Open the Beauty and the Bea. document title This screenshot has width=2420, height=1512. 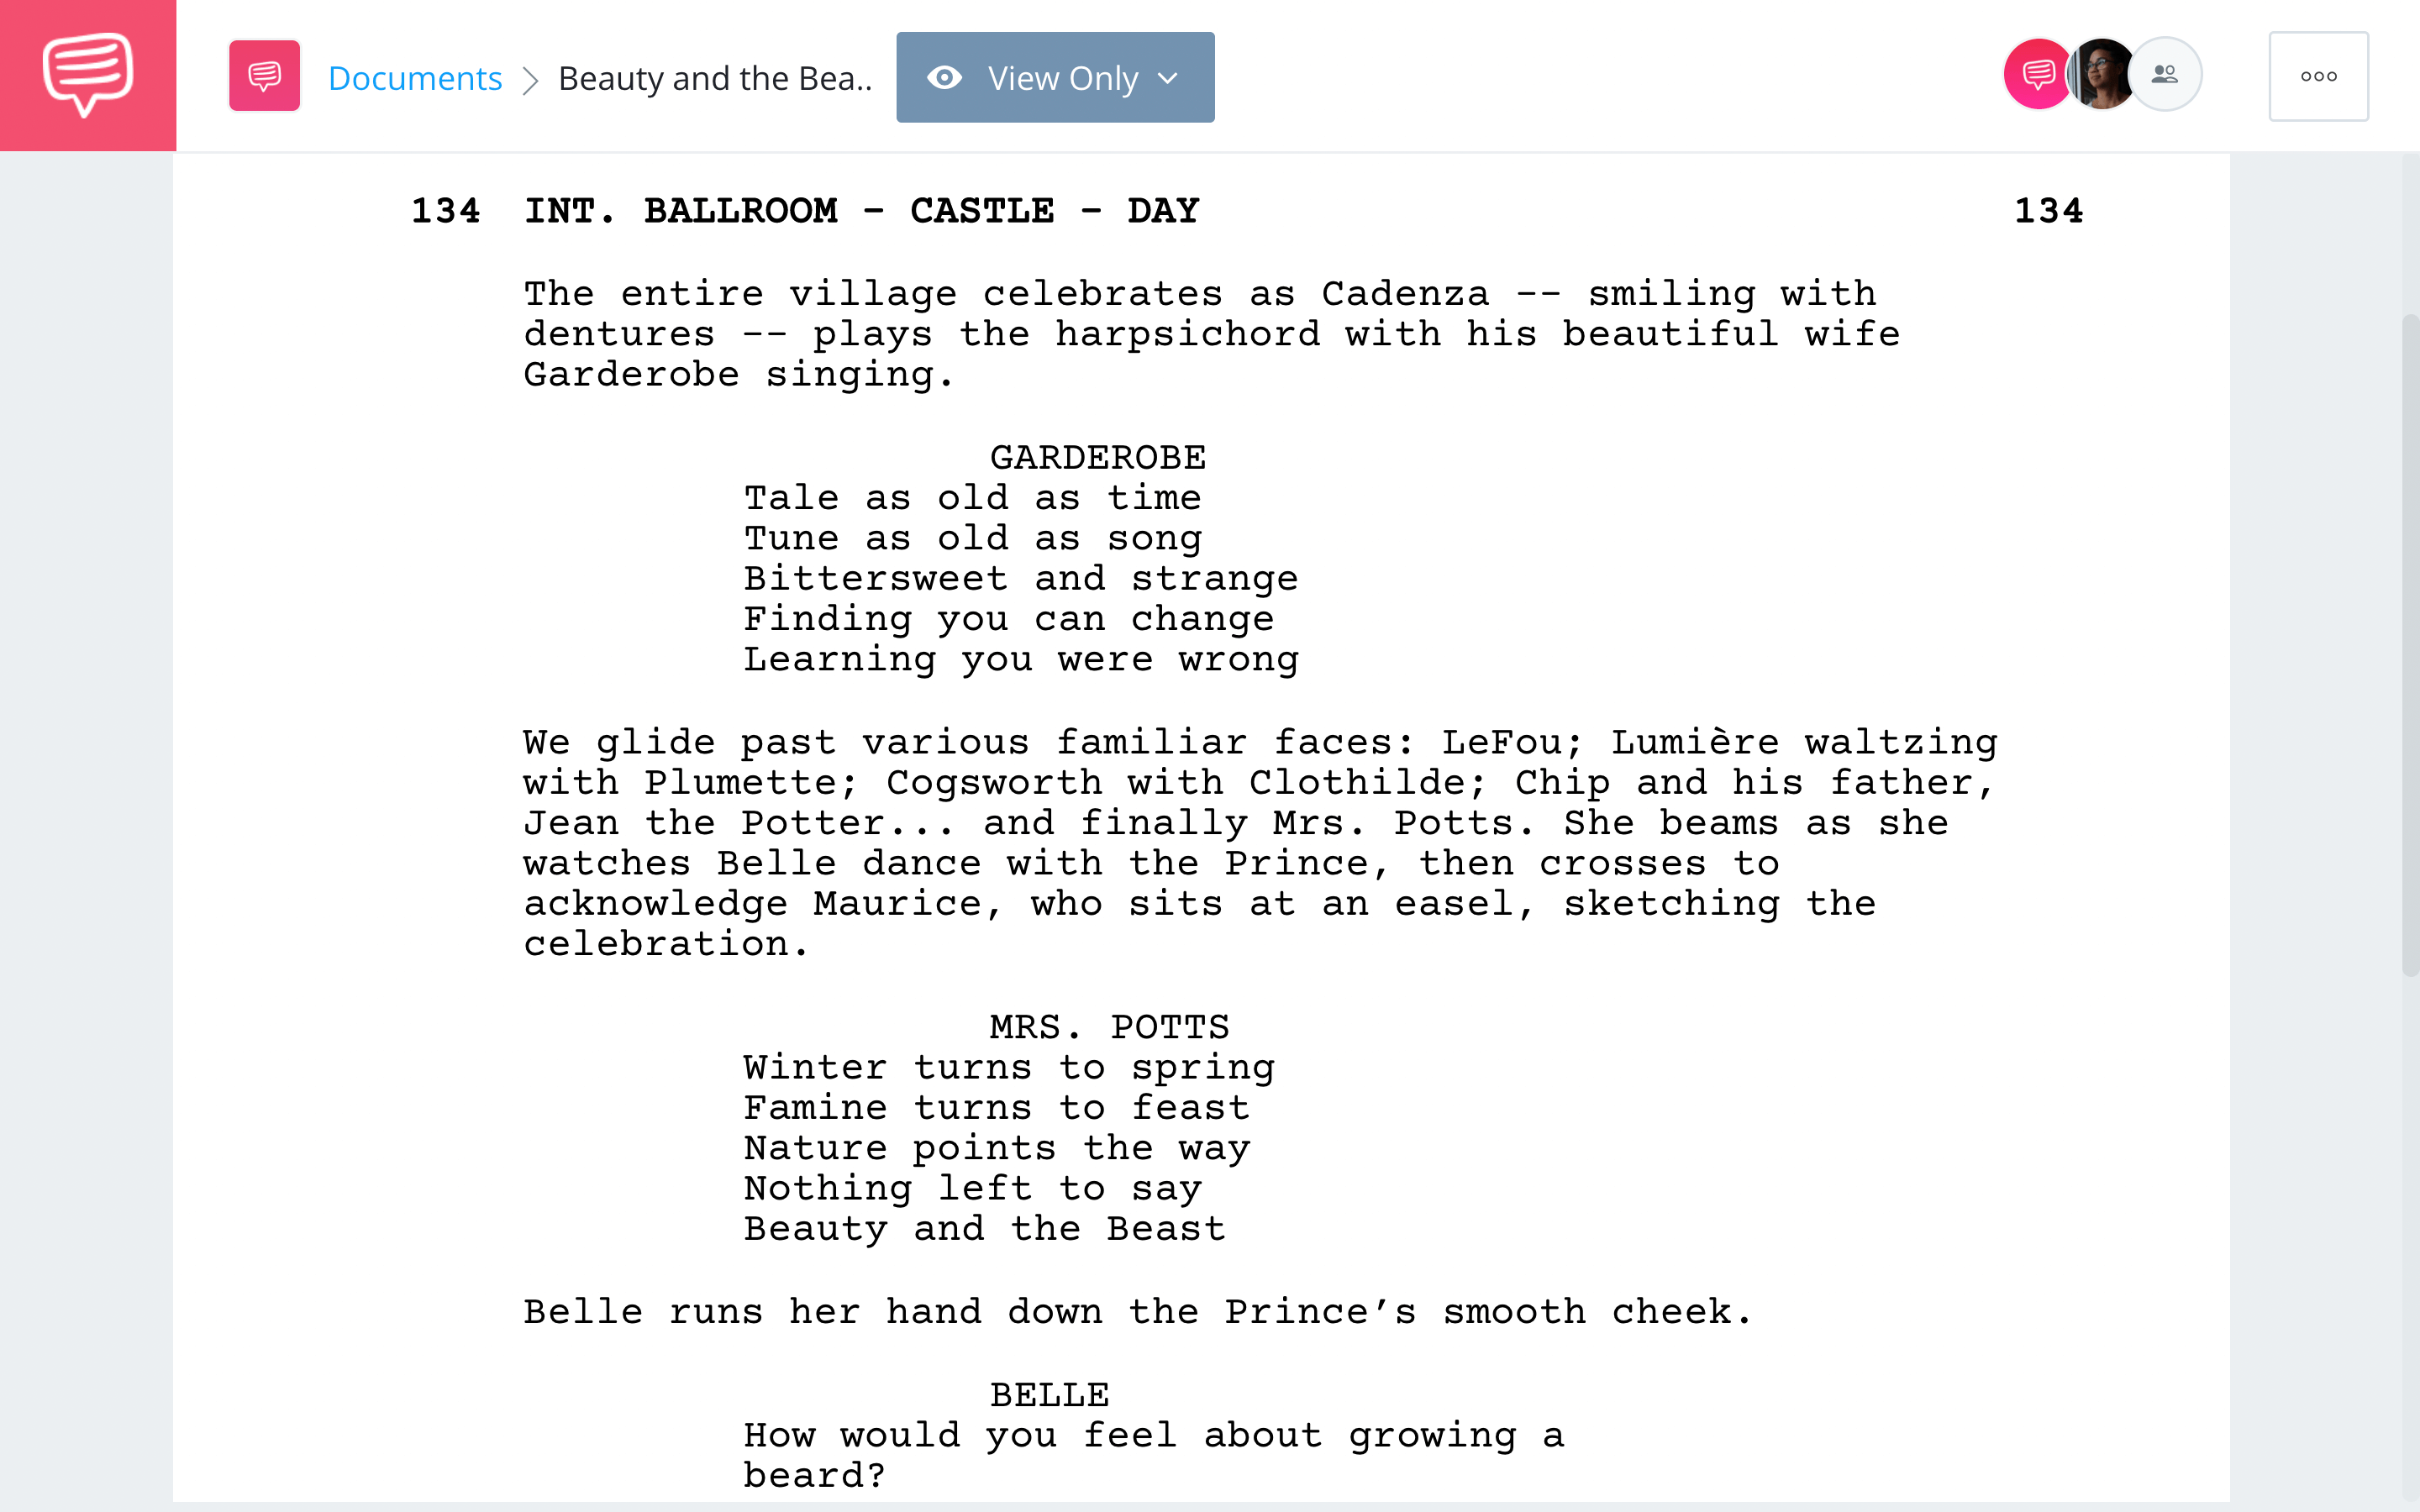(x=716, y=75)
